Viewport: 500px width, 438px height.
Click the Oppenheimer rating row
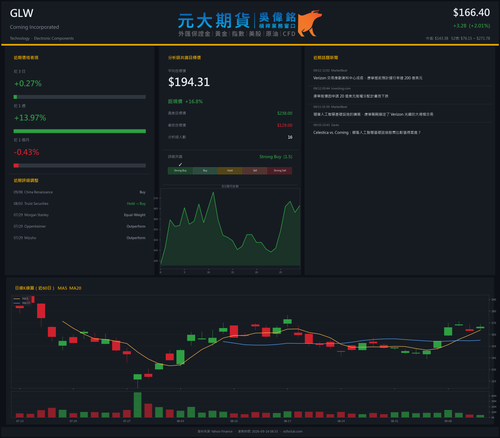pyautogui.click(x=80, y=226)
